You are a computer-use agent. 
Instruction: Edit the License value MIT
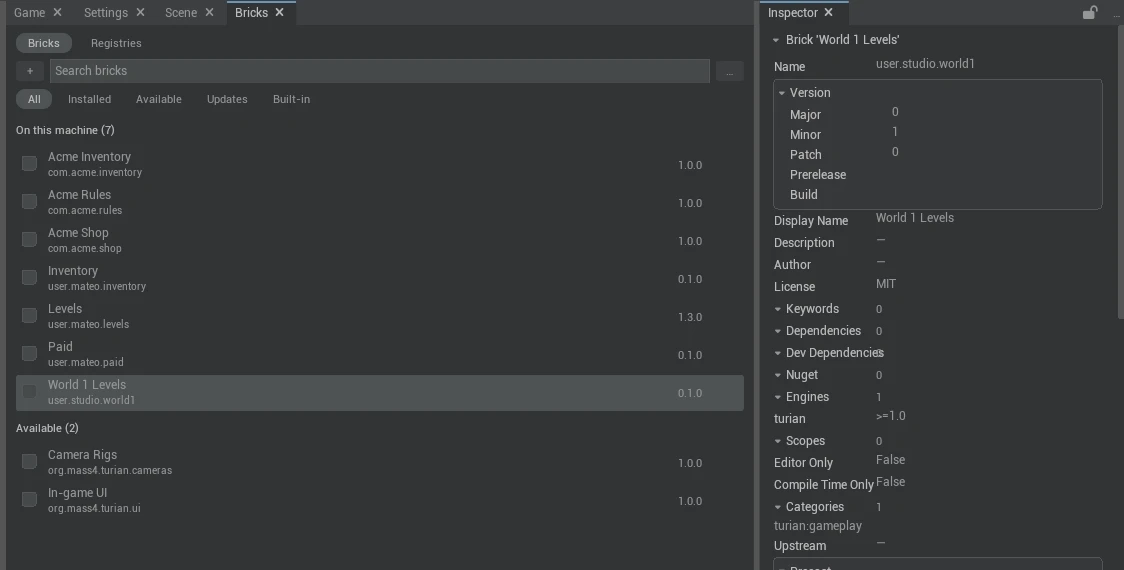[886, 284]
